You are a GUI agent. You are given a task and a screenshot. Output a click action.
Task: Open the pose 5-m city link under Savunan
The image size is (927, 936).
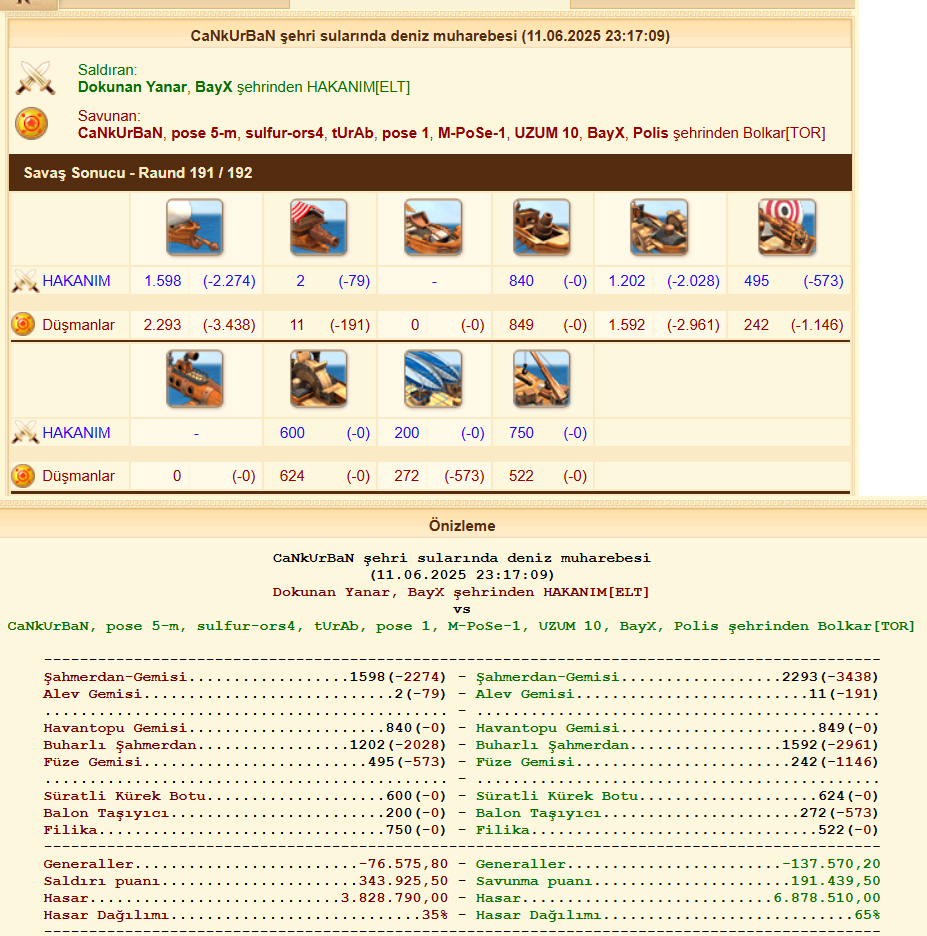pos(204,133)
